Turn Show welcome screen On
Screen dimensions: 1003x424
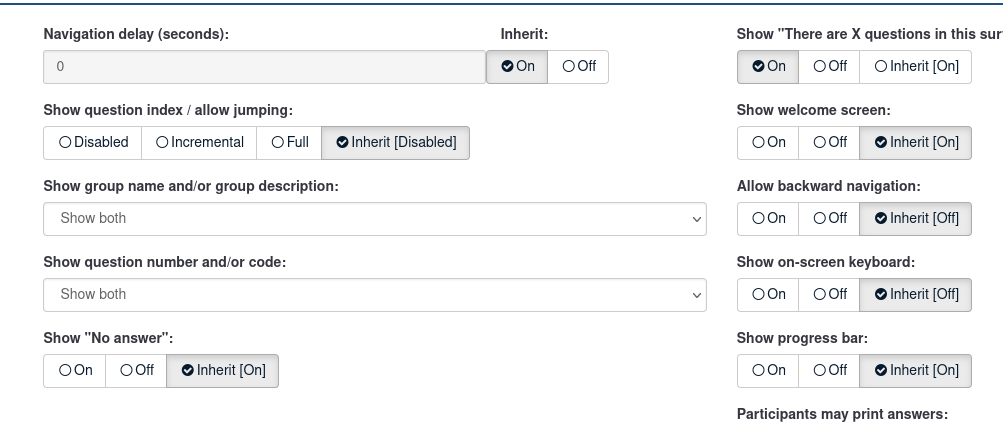pyautogui.click(x=768, y=143)
